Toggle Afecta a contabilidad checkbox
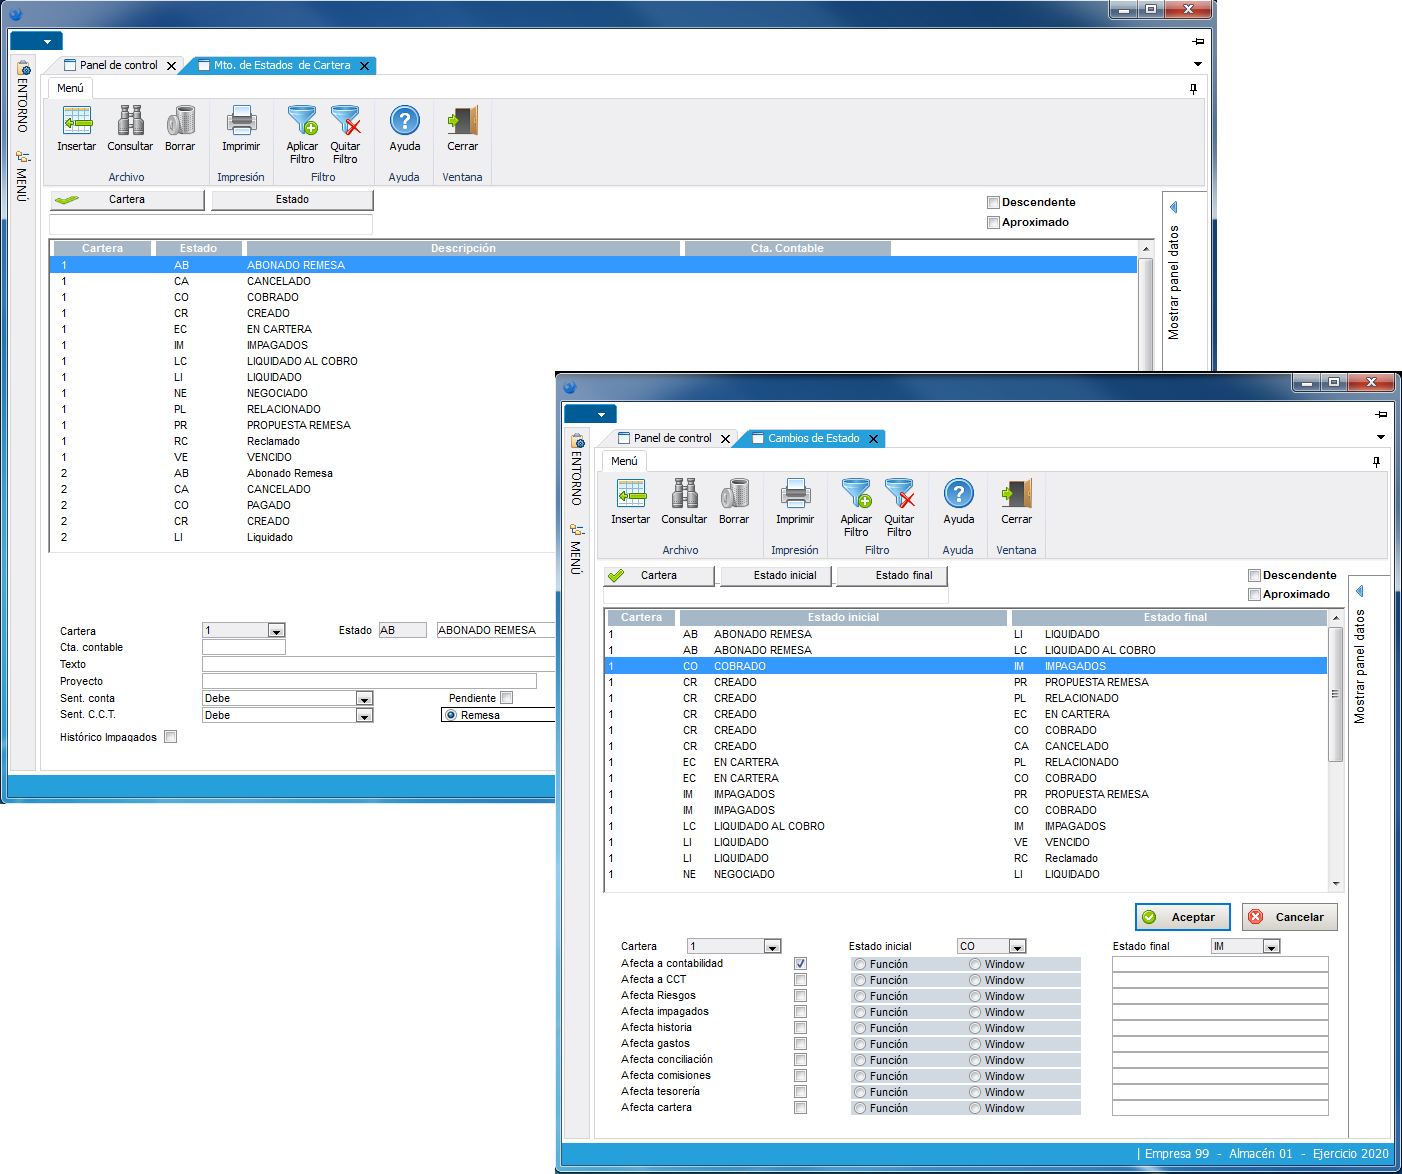 click(x=800, y=964)
